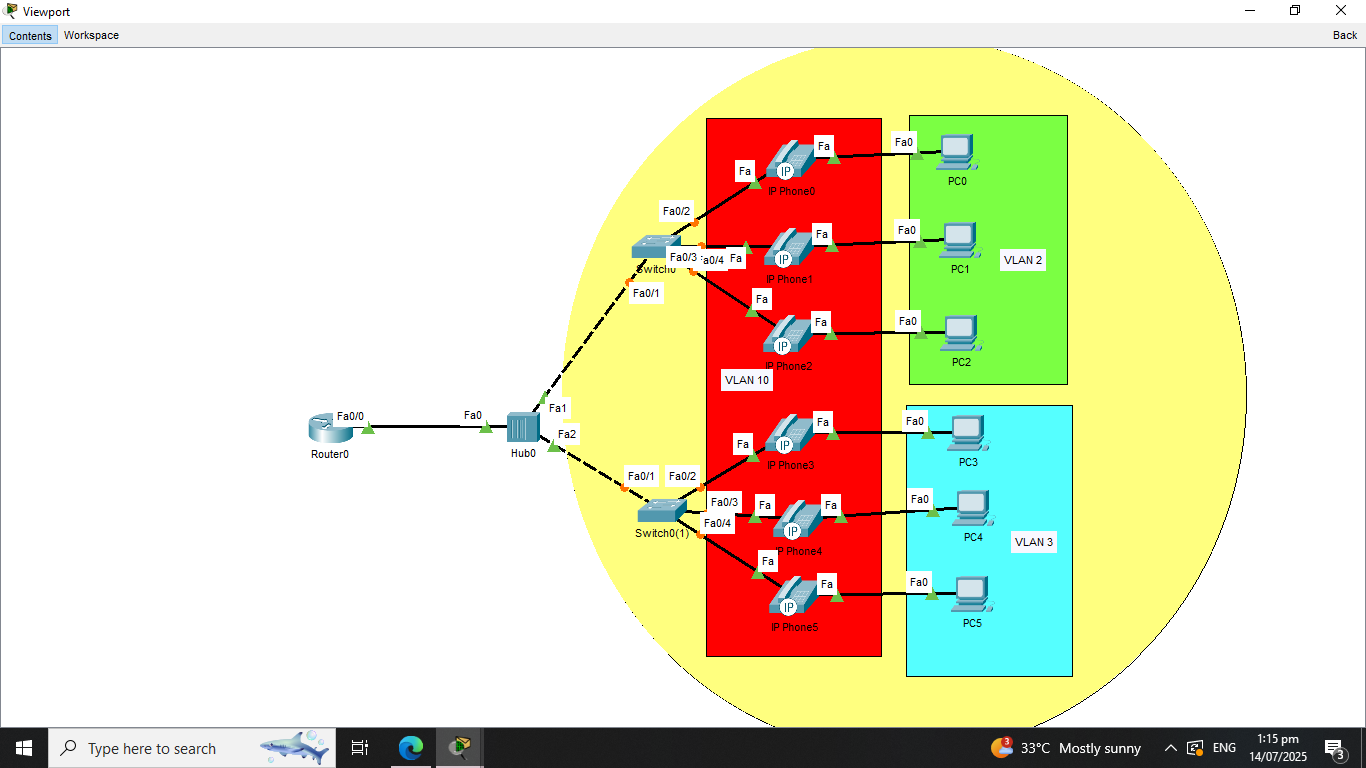Click the VLAN 3 label
Screen dimensions: 1366x768
(x=1034, y=542)
